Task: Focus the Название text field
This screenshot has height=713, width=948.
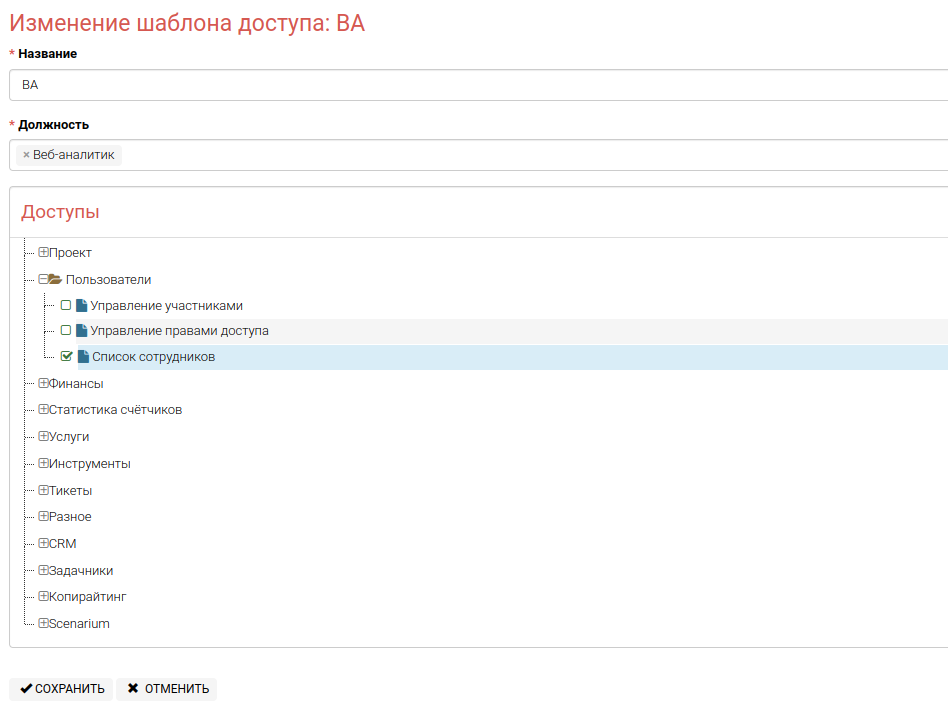Action: click(x=478, y=85)
